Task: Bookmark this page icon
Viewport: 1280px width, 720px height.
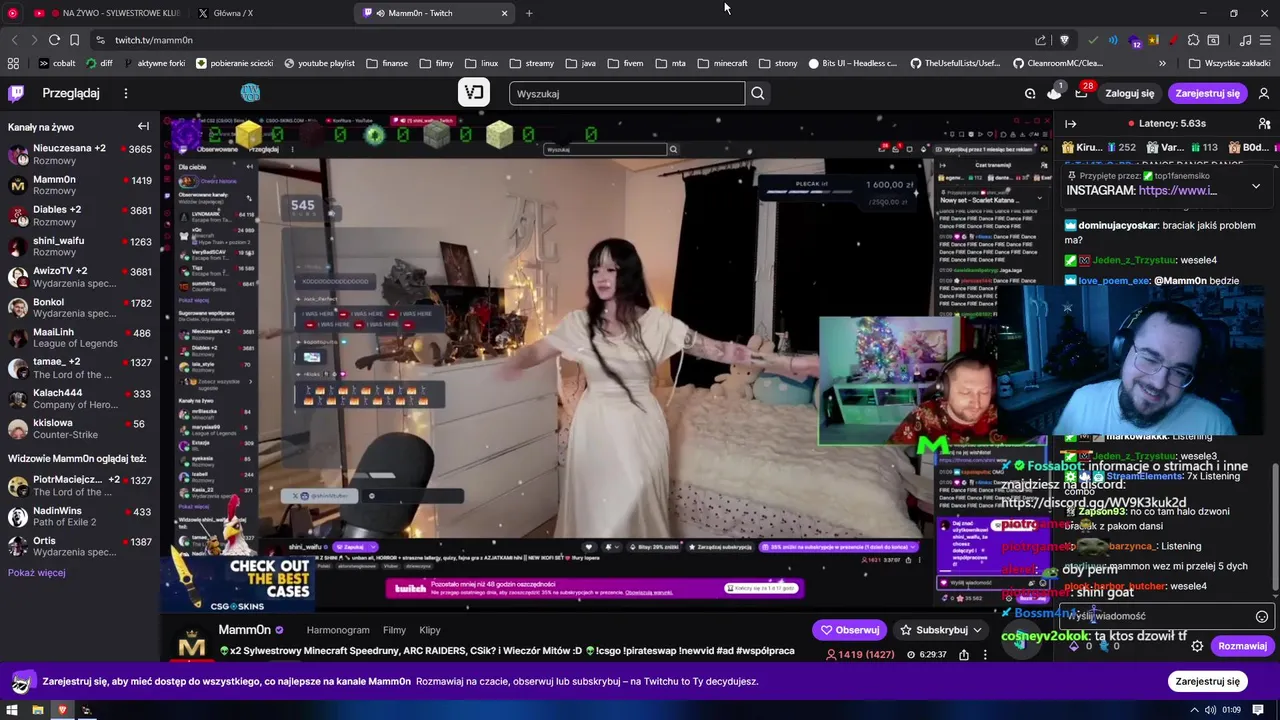Action: 74,40
